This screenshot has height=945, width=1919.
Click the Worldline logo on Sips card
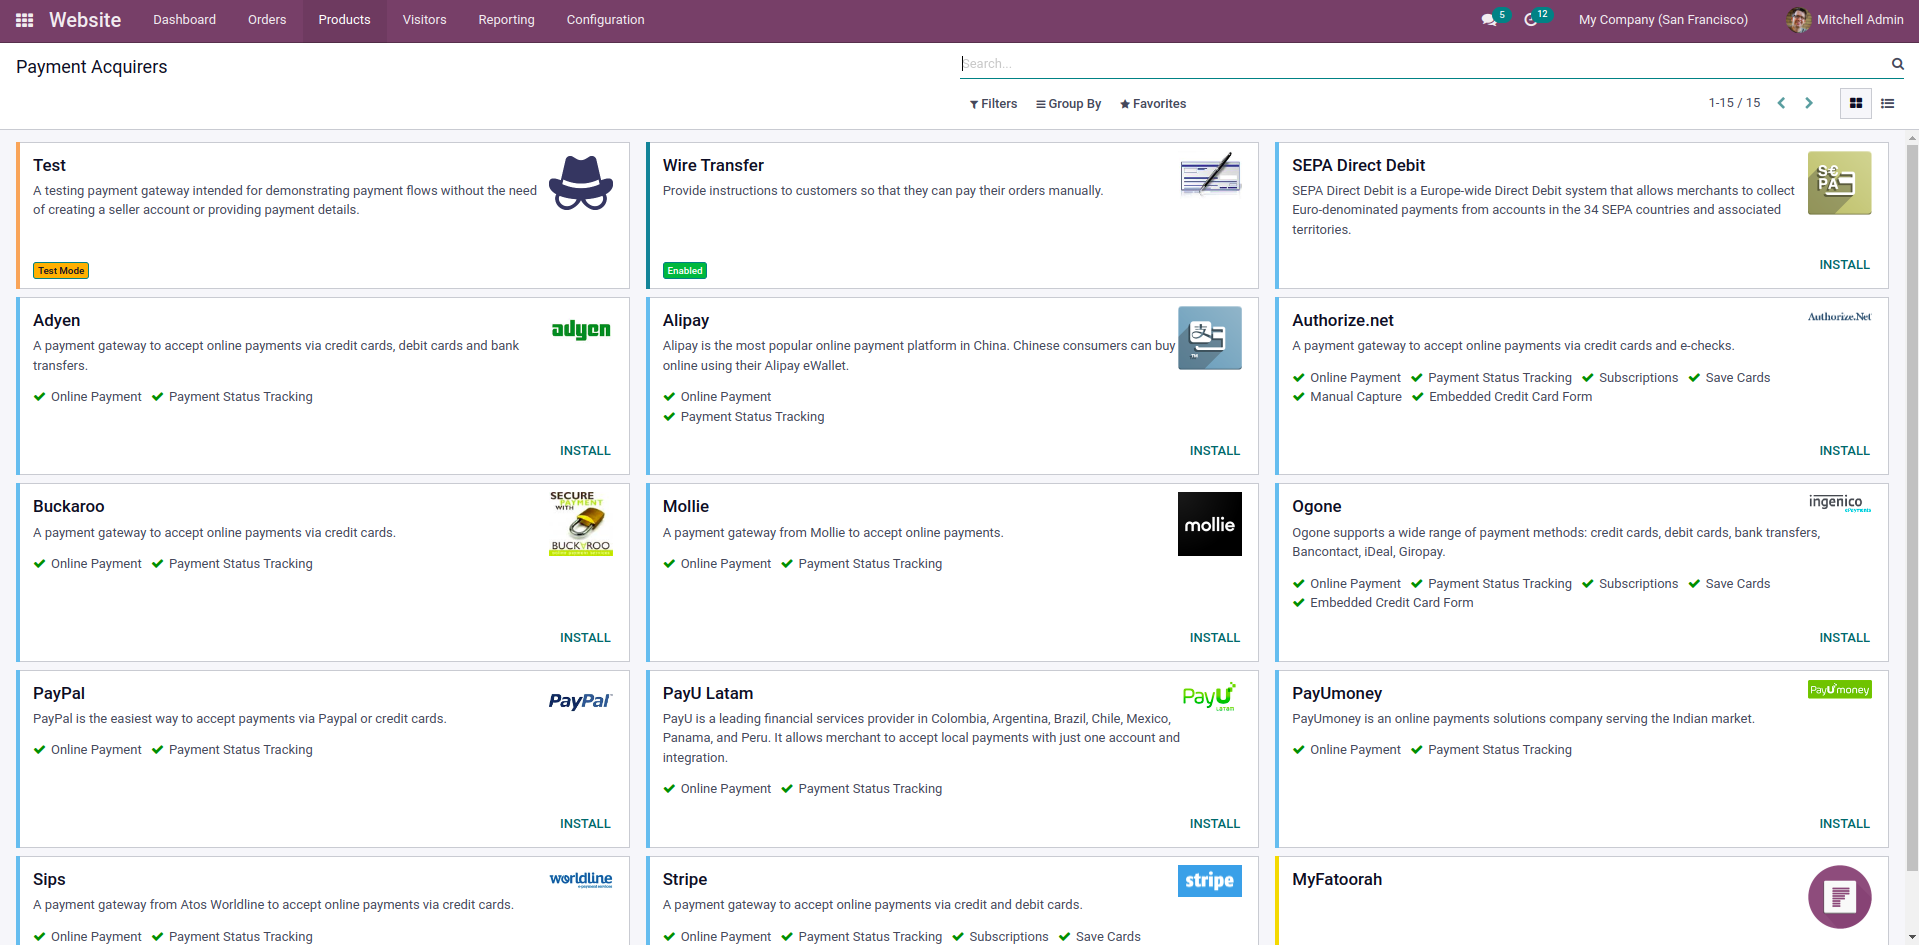click(581, 879)
